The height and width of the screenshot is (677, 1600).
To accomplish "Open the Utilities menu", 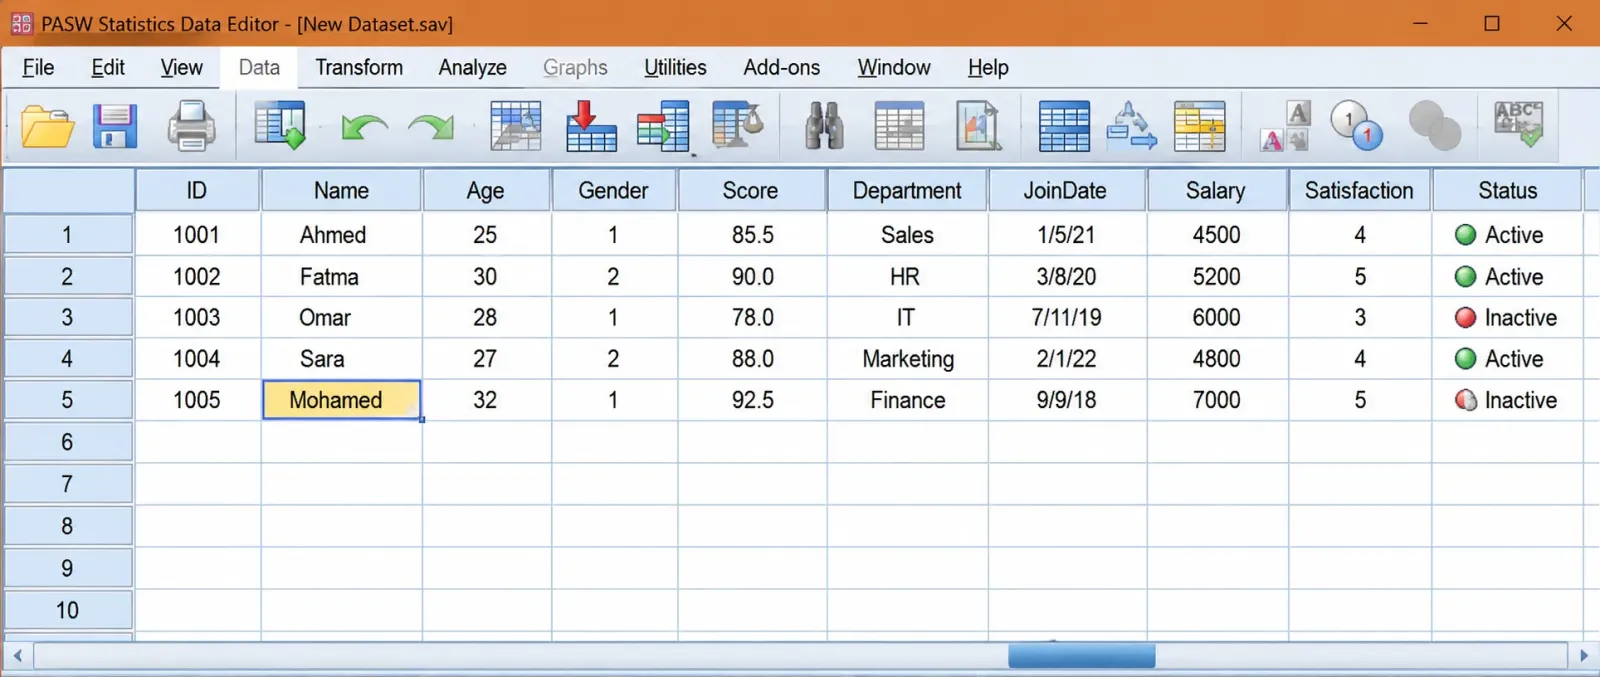I will click(x=675, y=67).
